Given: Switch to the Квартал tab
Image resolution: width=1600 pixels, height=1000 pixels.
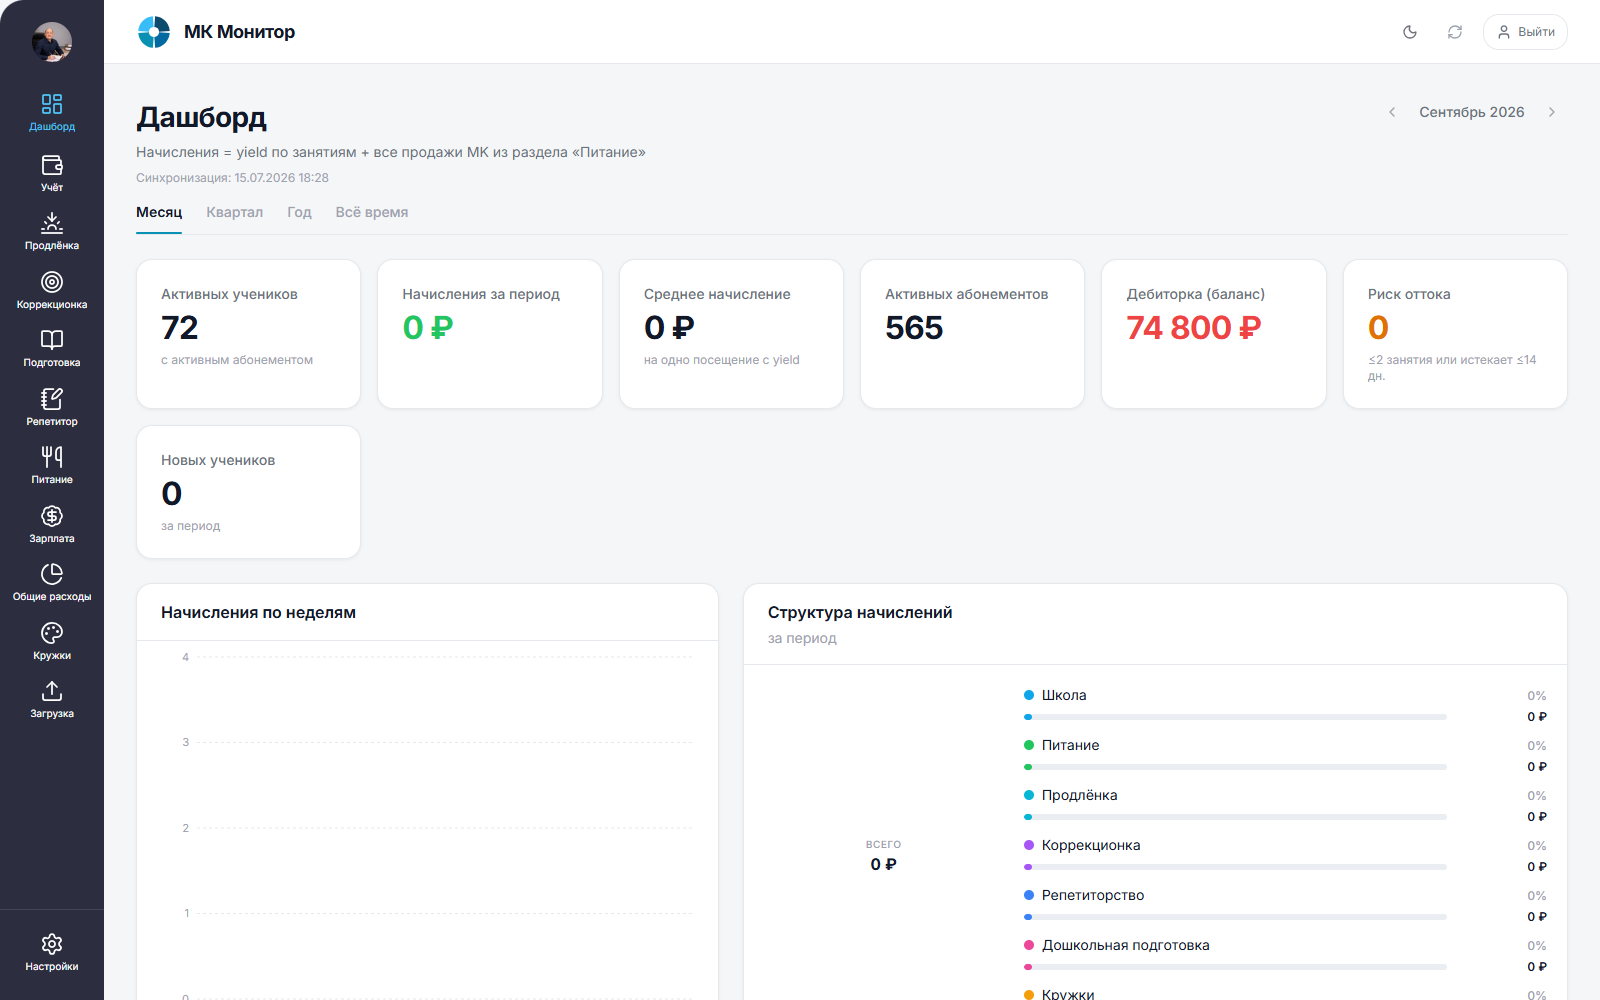Looking at the screenshot, I should click(235, 212).
